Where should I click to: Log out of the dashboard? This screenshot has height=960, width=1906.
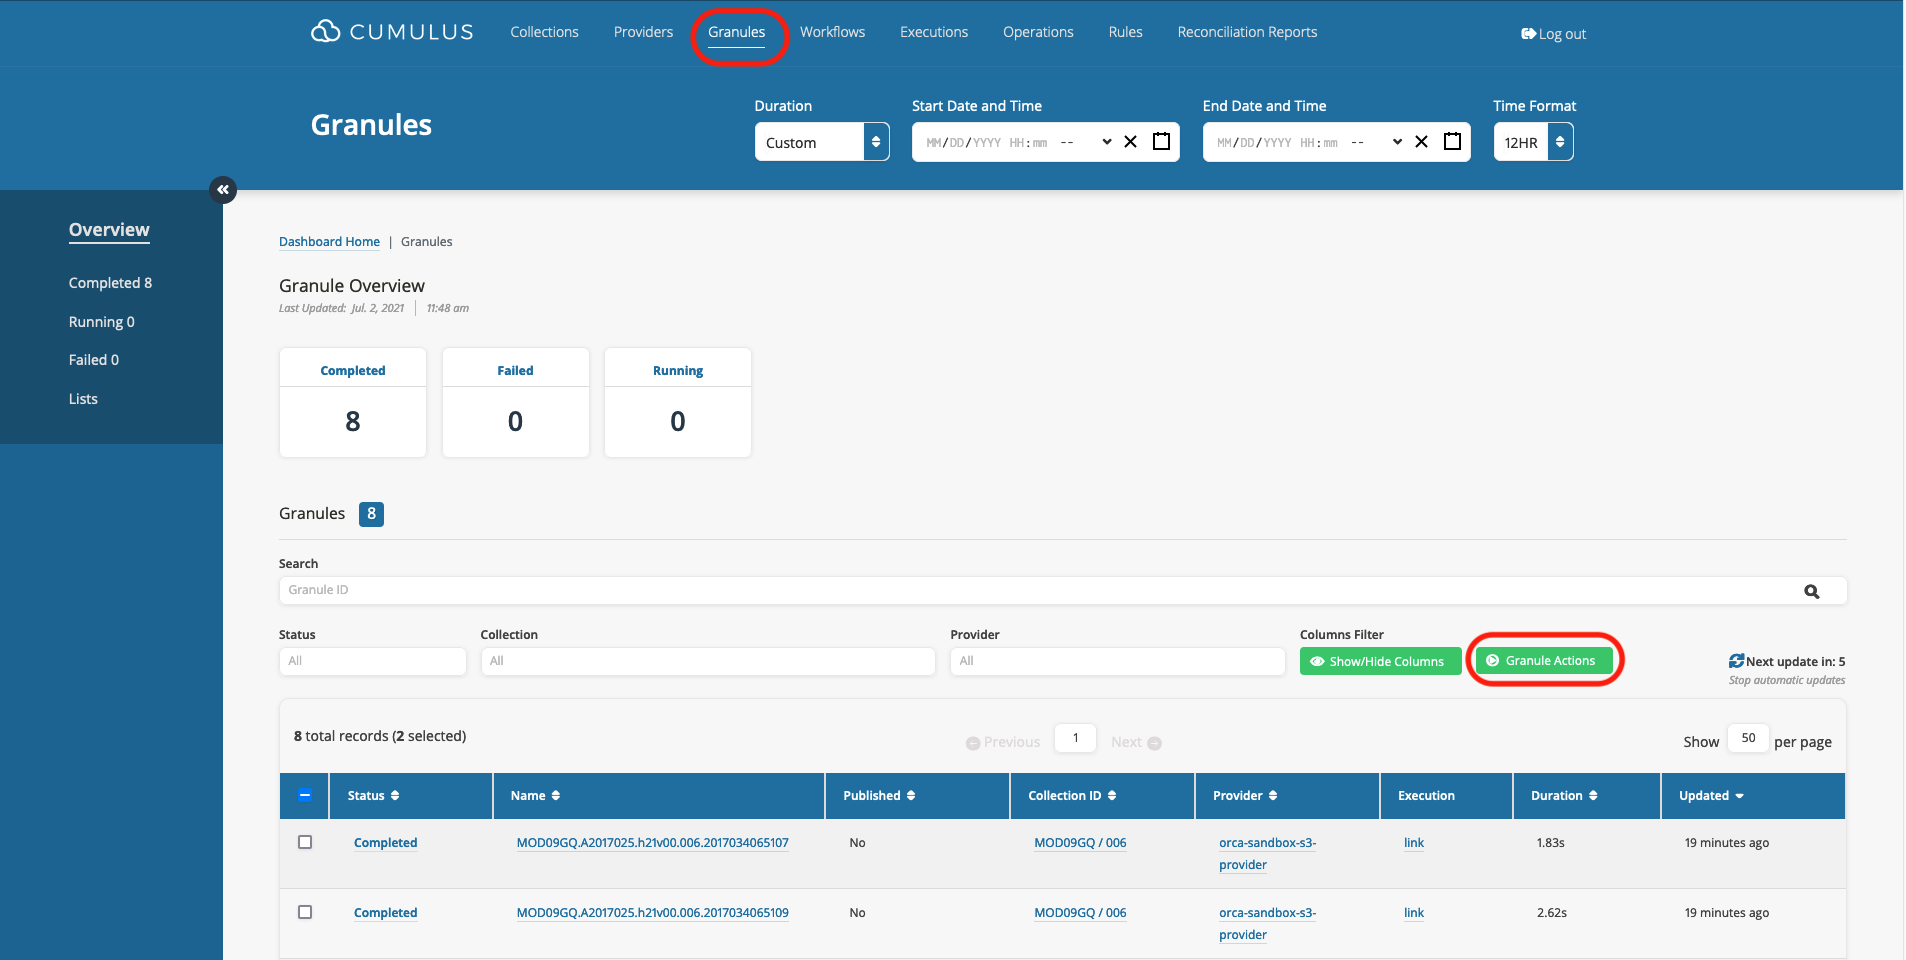pos(1554,34)
